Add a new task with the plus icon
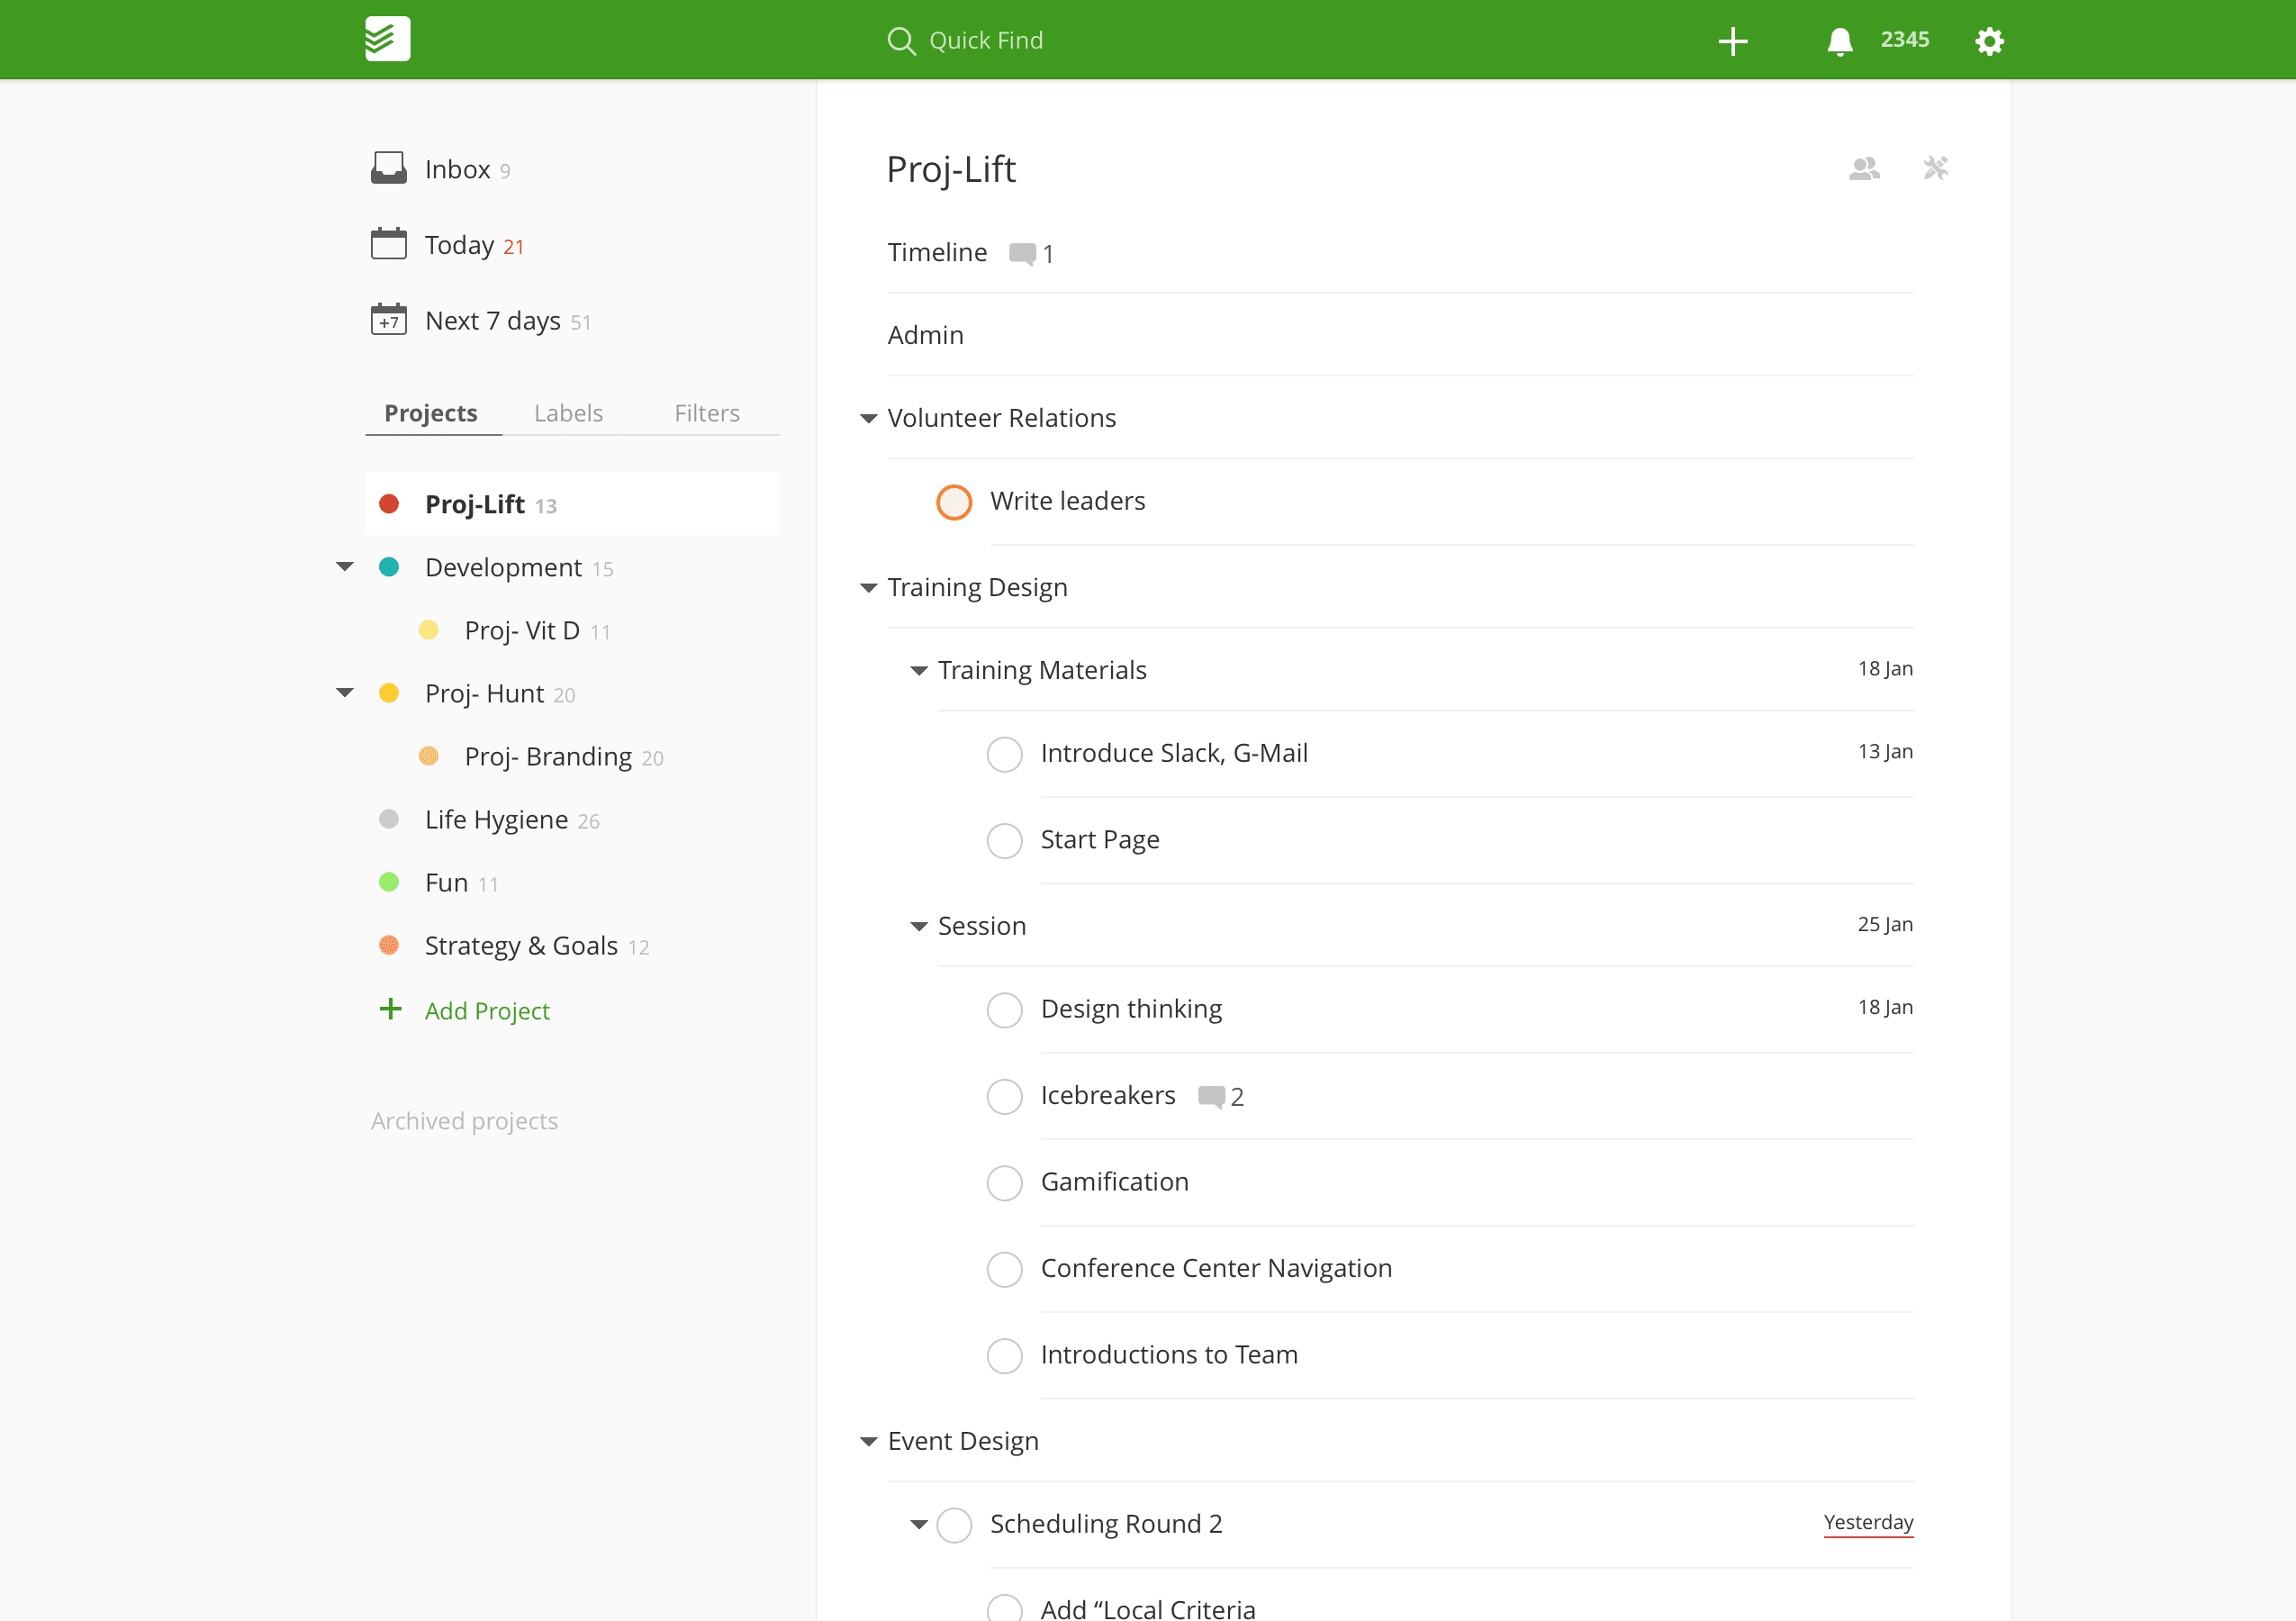 (x=1733, y=40)
